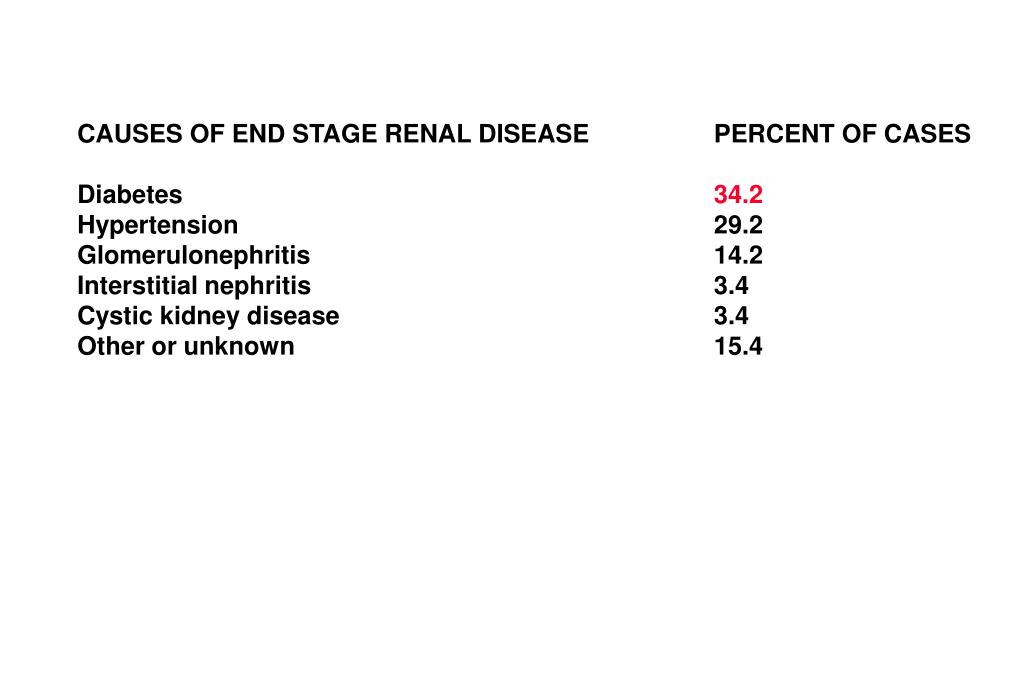Screen dimensions: 1023x682
Task: Click the 29.2 percent value
Action: pyautogui.click(x=738, y=225)
